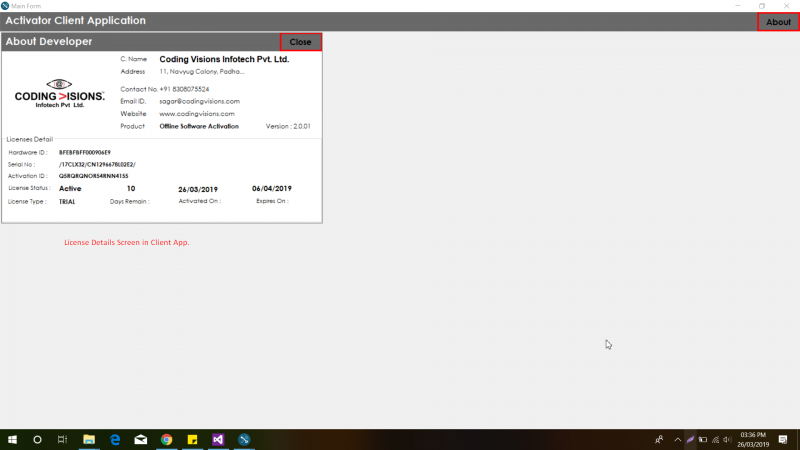Minimize the Main Form window
800x450 pixels.
pos(738,6)
